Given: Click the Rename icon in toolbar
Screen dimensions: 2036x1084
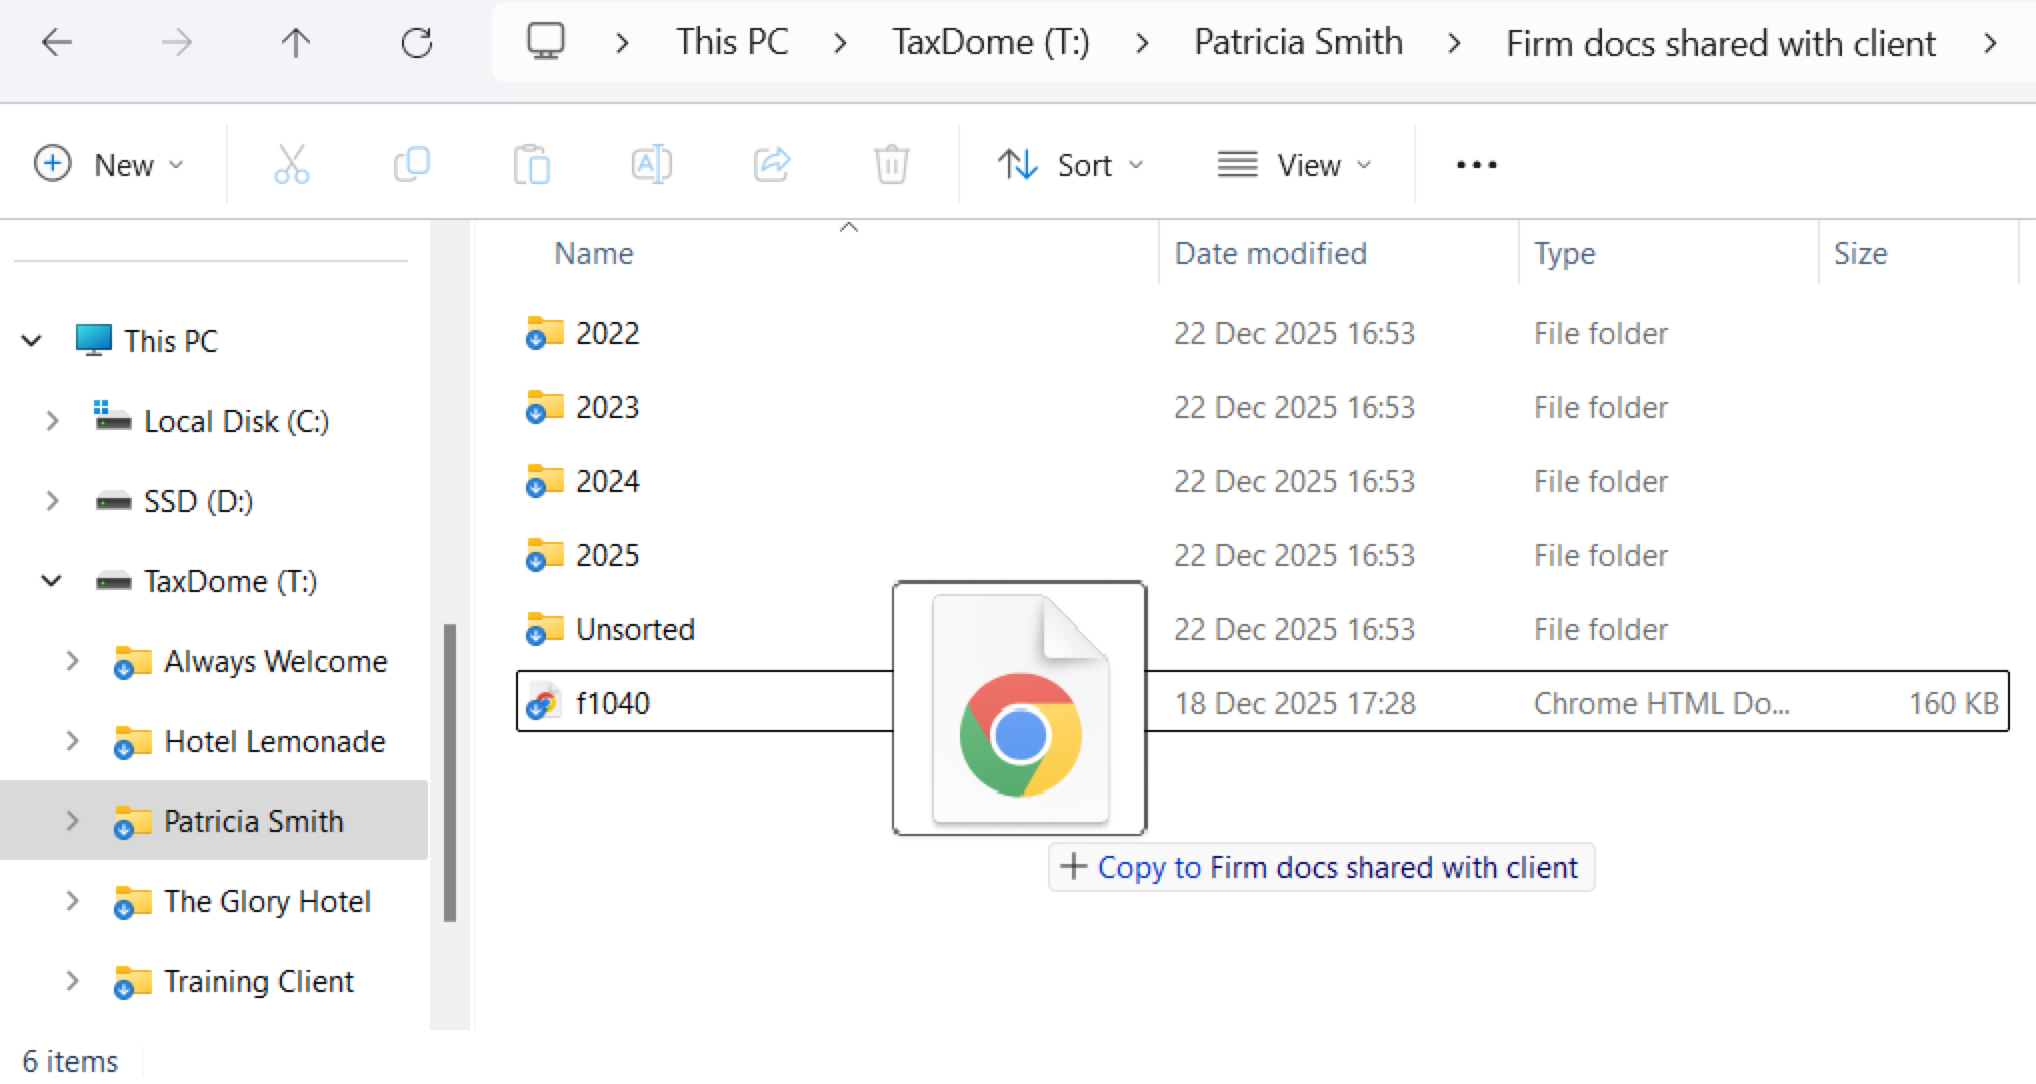Looking at the screenshot, I should [651, 165].
